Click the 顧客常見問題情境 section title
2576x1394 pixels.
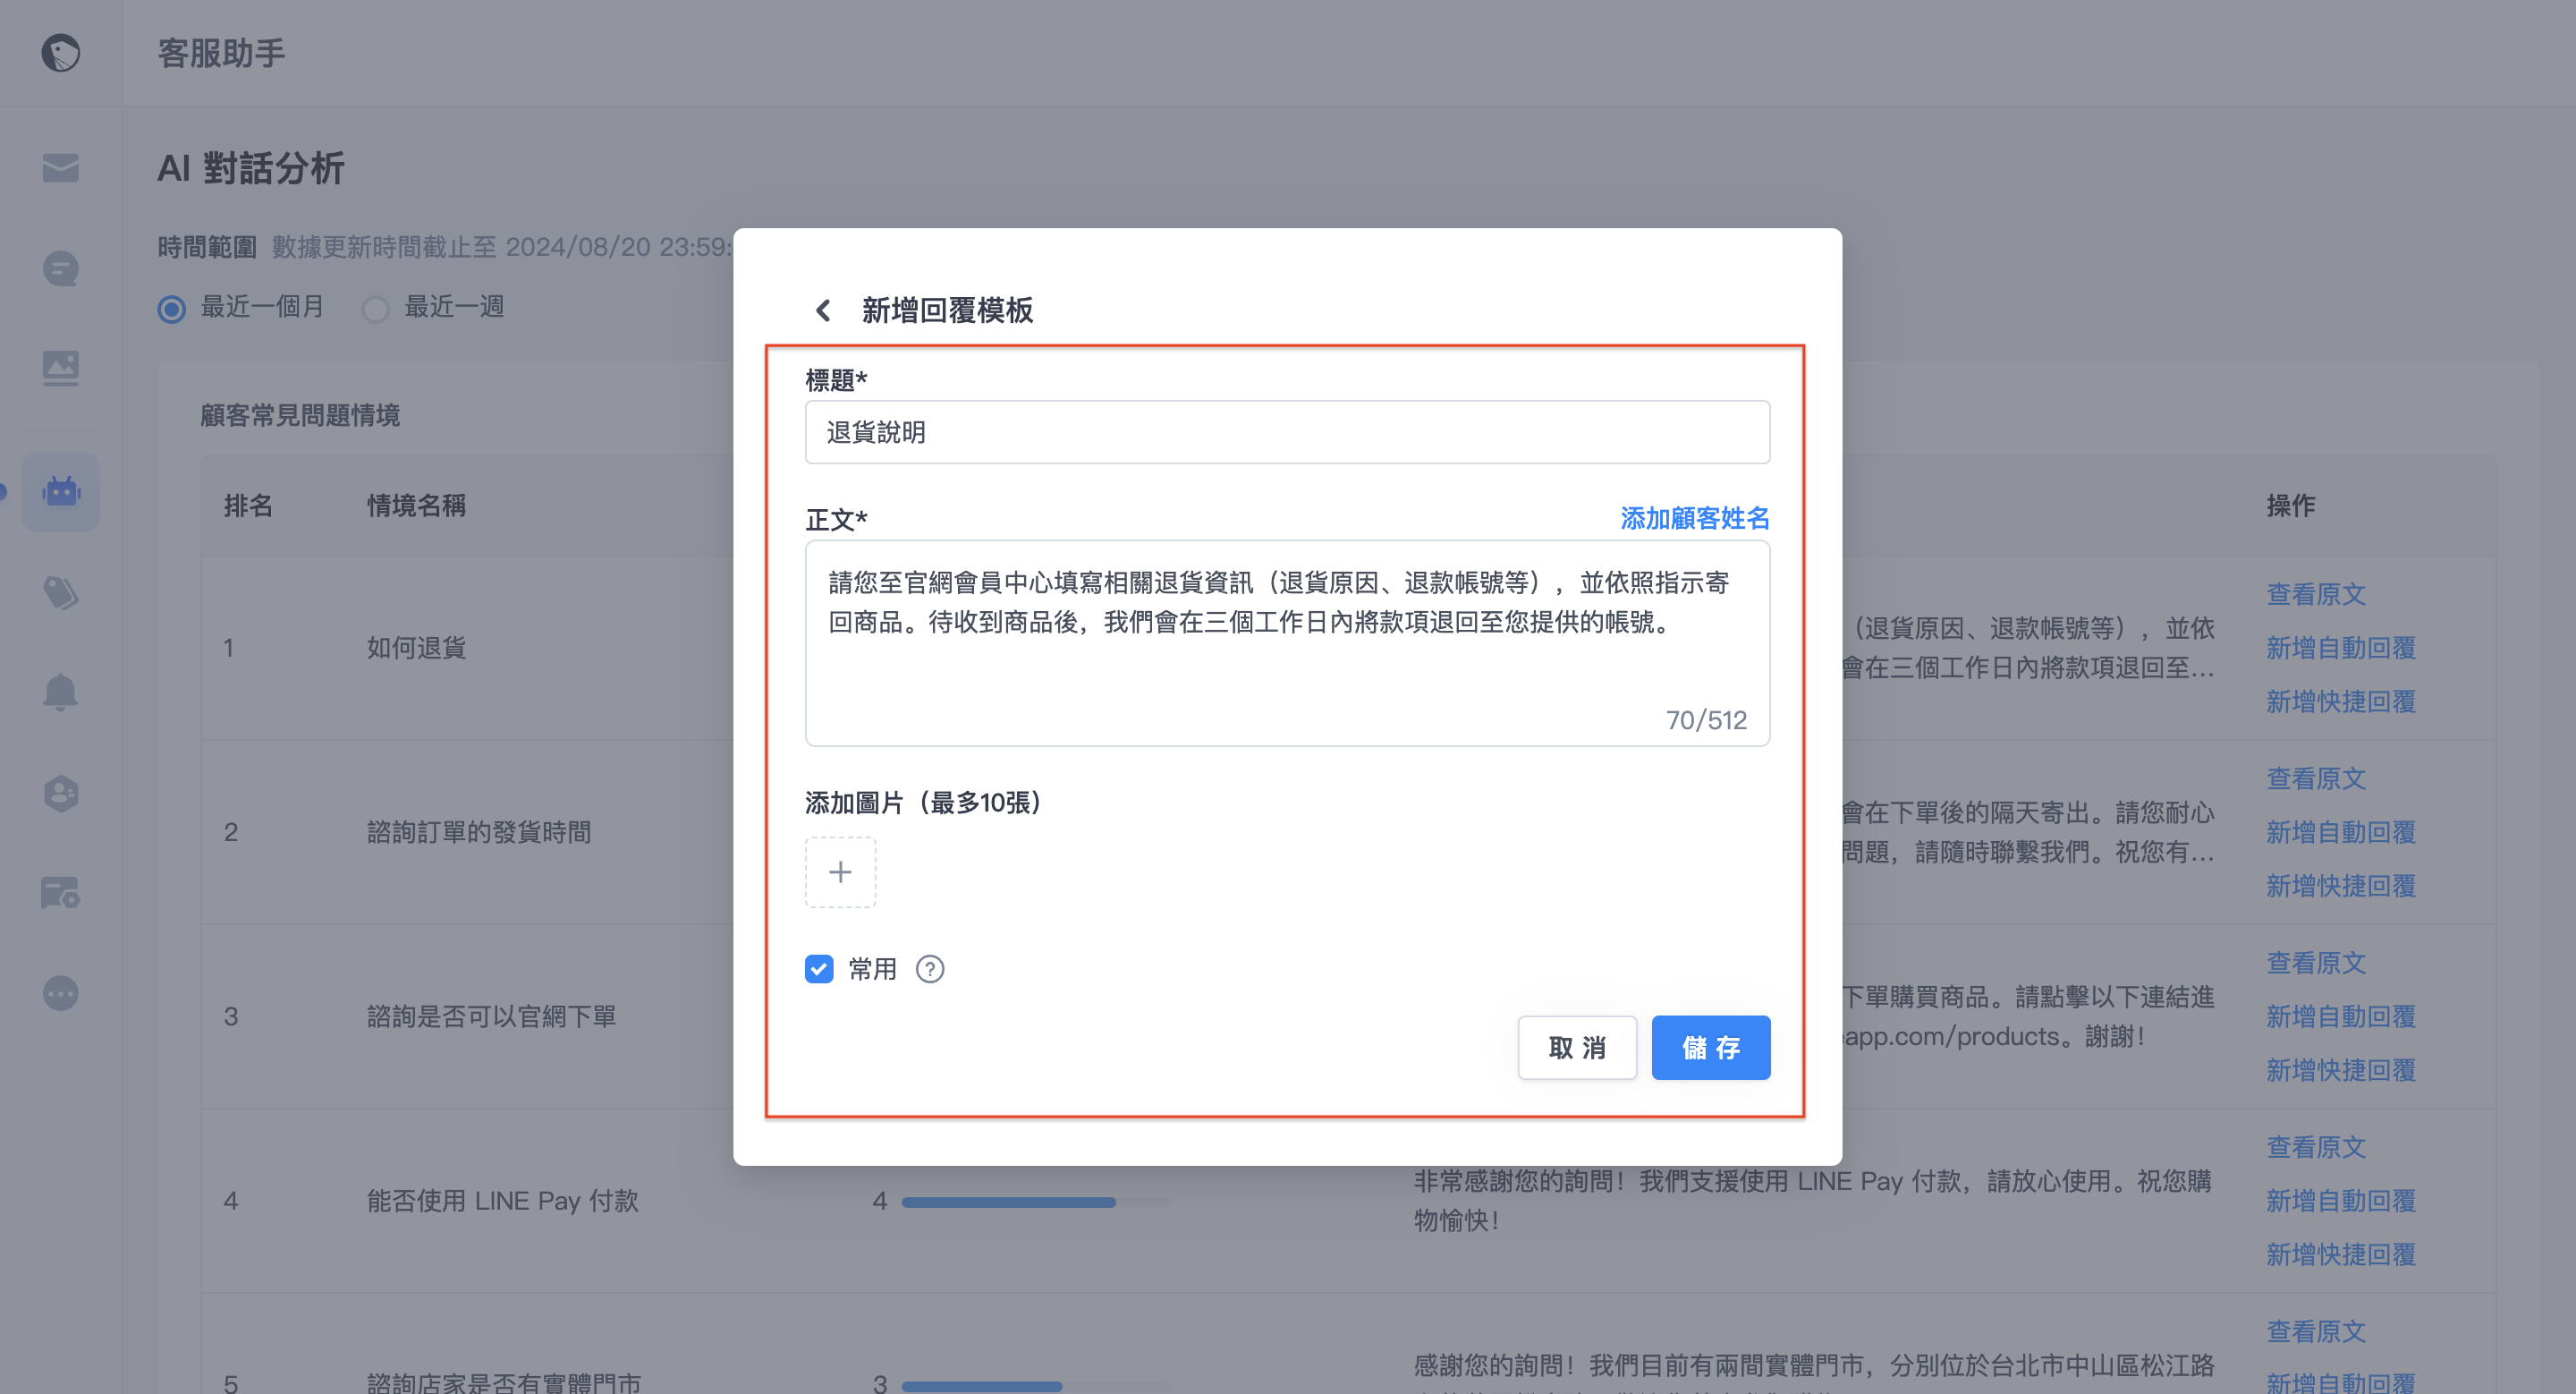[300, 415]
